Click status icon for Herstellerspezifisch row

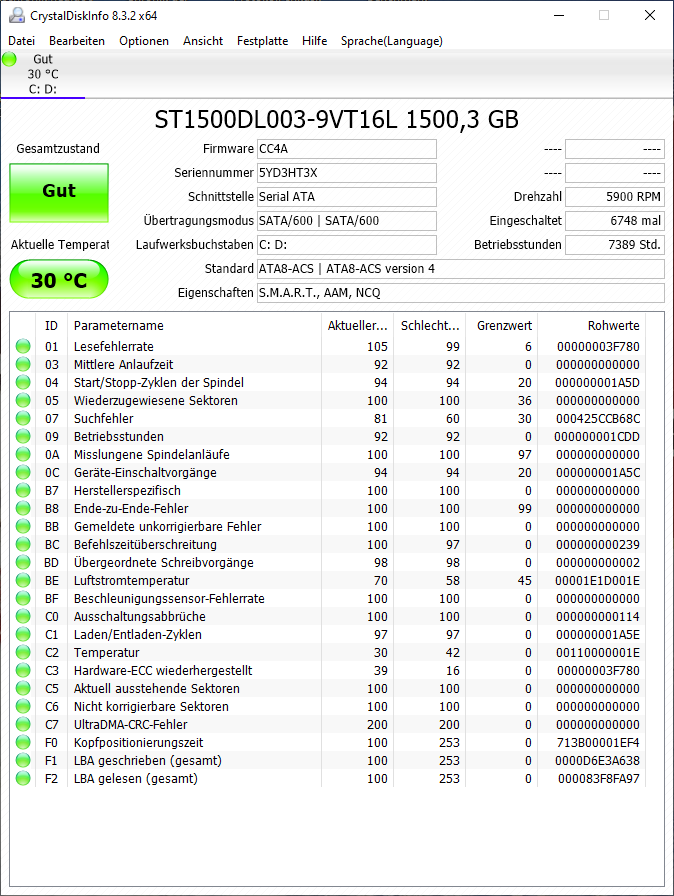pyautogui.click(x=23, y=490)
